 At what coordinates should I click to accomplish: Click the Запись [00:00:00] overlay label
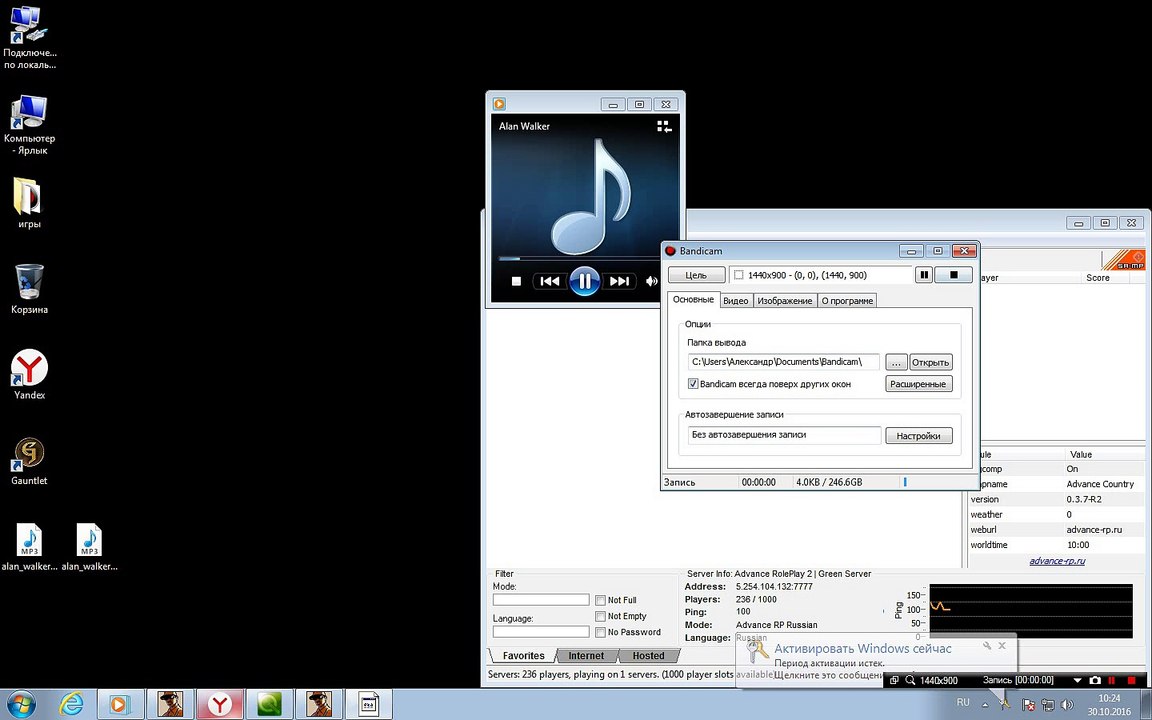click(x=1018, y=680)
